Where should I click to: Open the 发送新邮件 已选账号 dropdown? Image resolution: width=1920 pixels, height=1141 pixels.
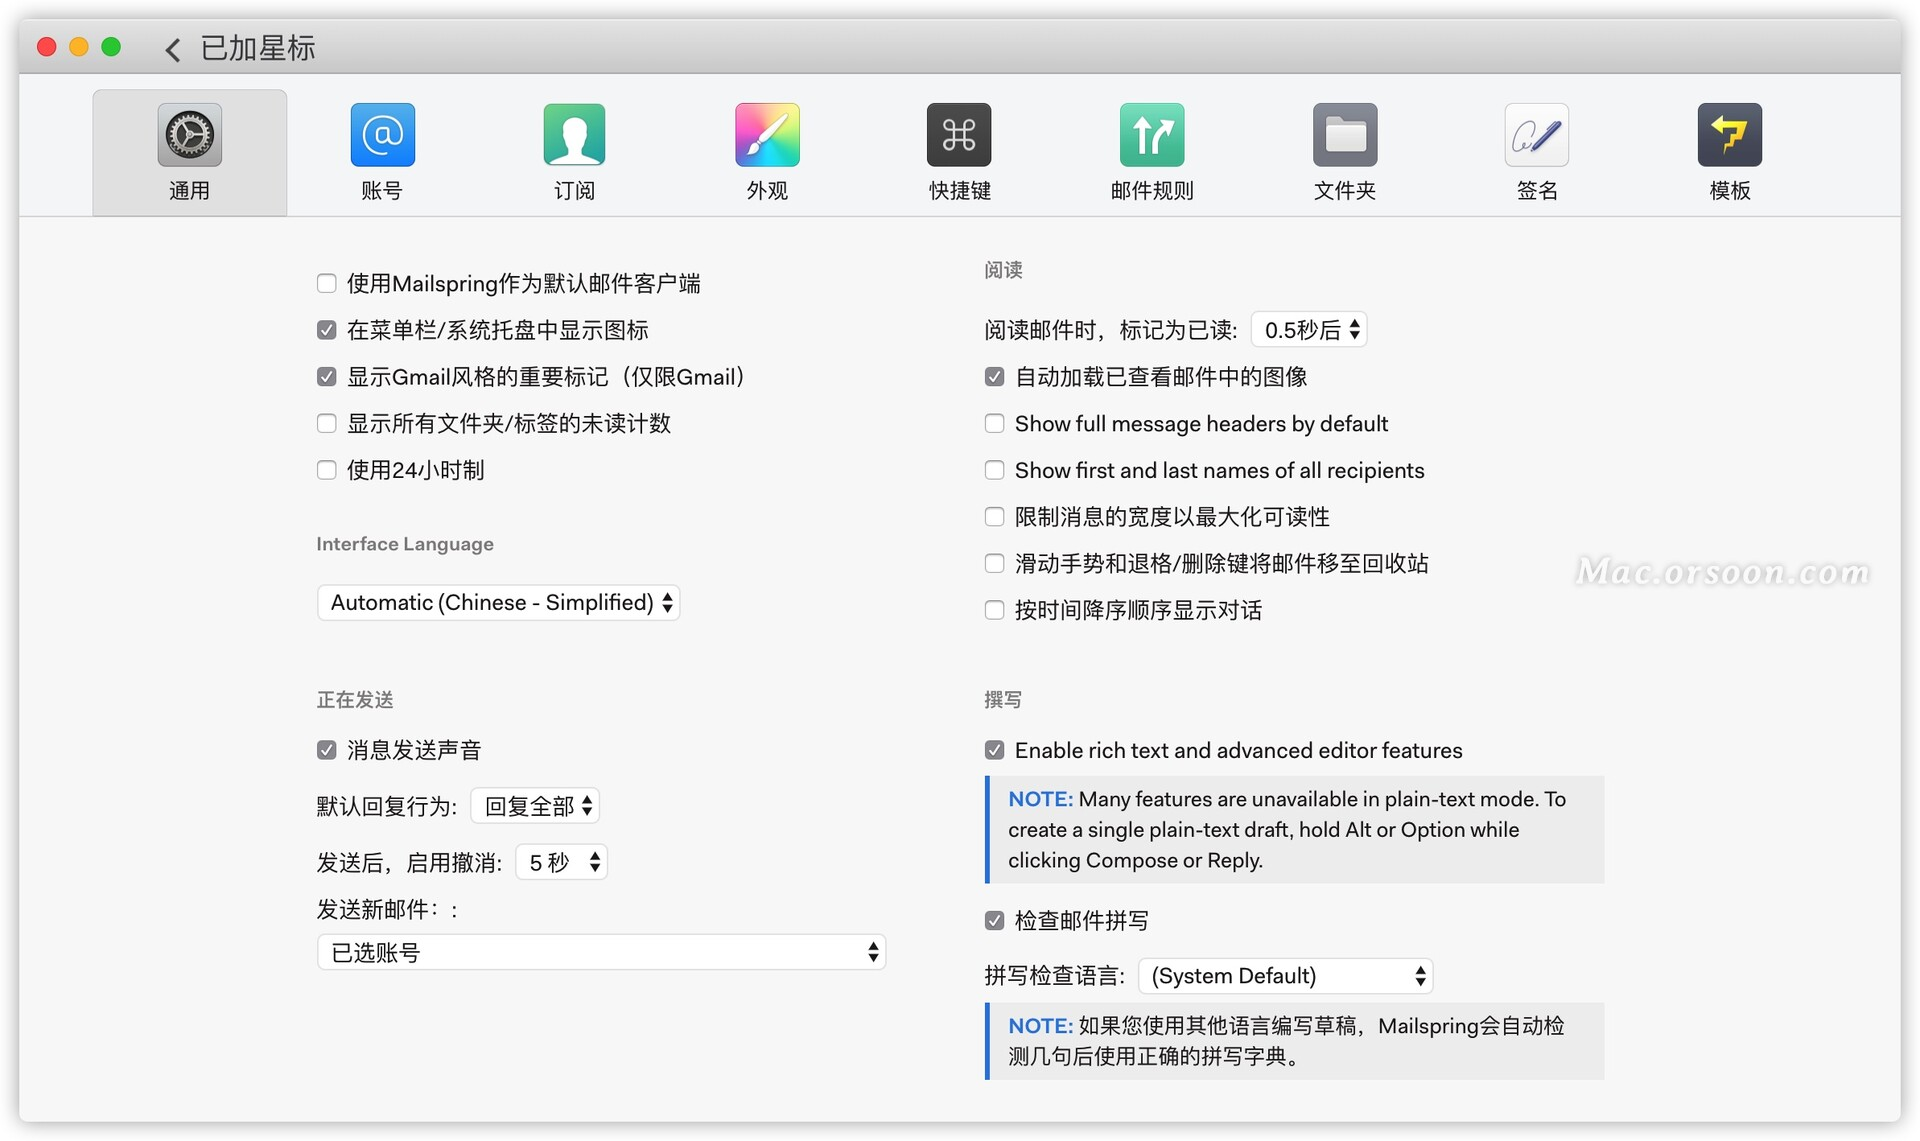[x=600, y=951]
